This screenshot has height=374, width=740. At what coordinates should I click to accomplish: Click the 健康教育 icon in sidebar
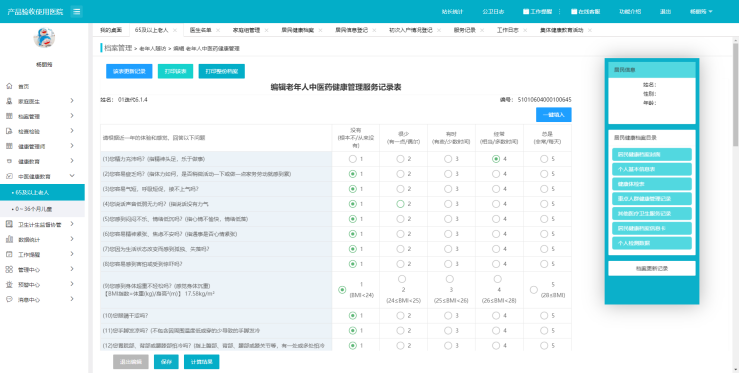tap(9, 161)
